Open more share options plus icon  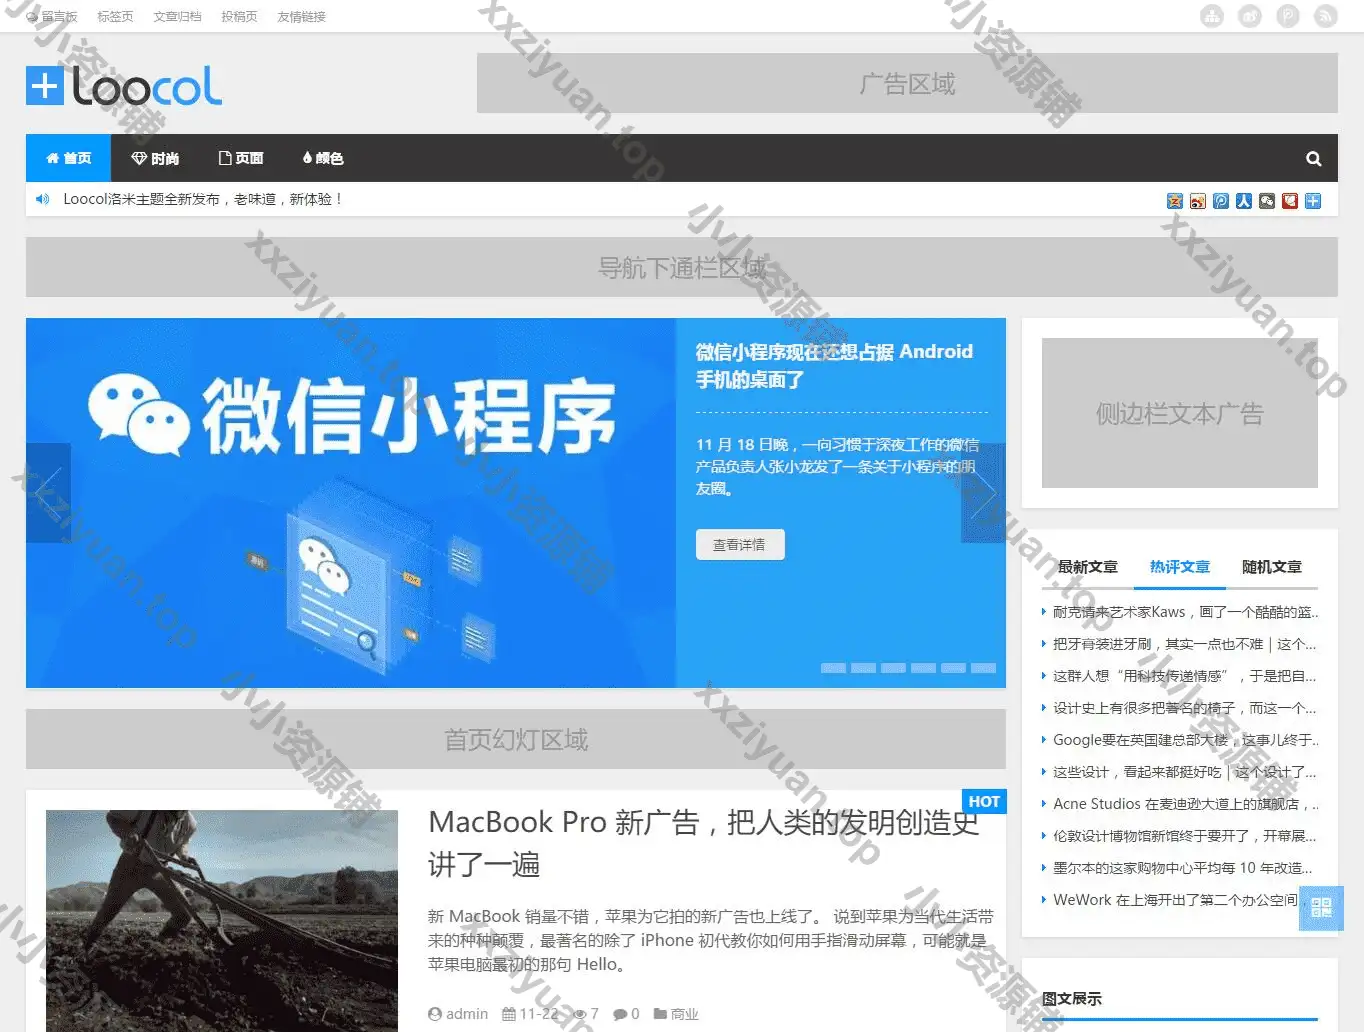[x=1313, y=201]
